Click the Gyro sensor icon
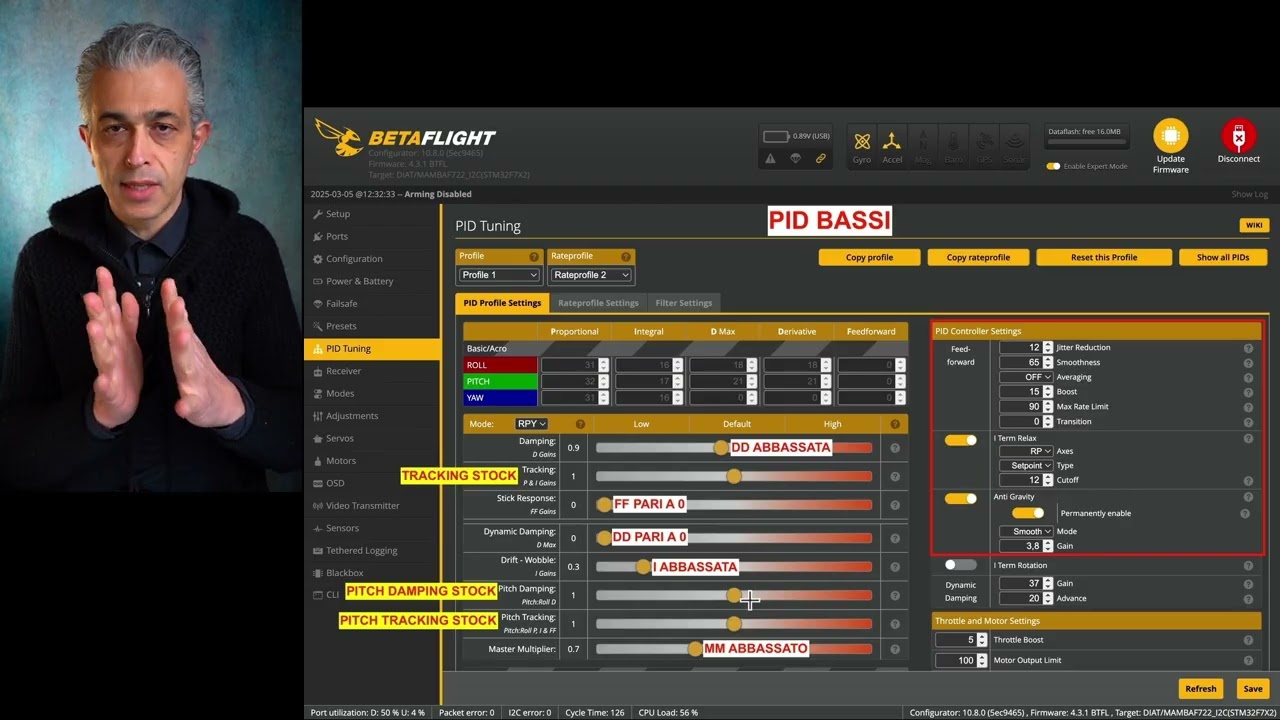1280x720 pixels. pos(862,146)
